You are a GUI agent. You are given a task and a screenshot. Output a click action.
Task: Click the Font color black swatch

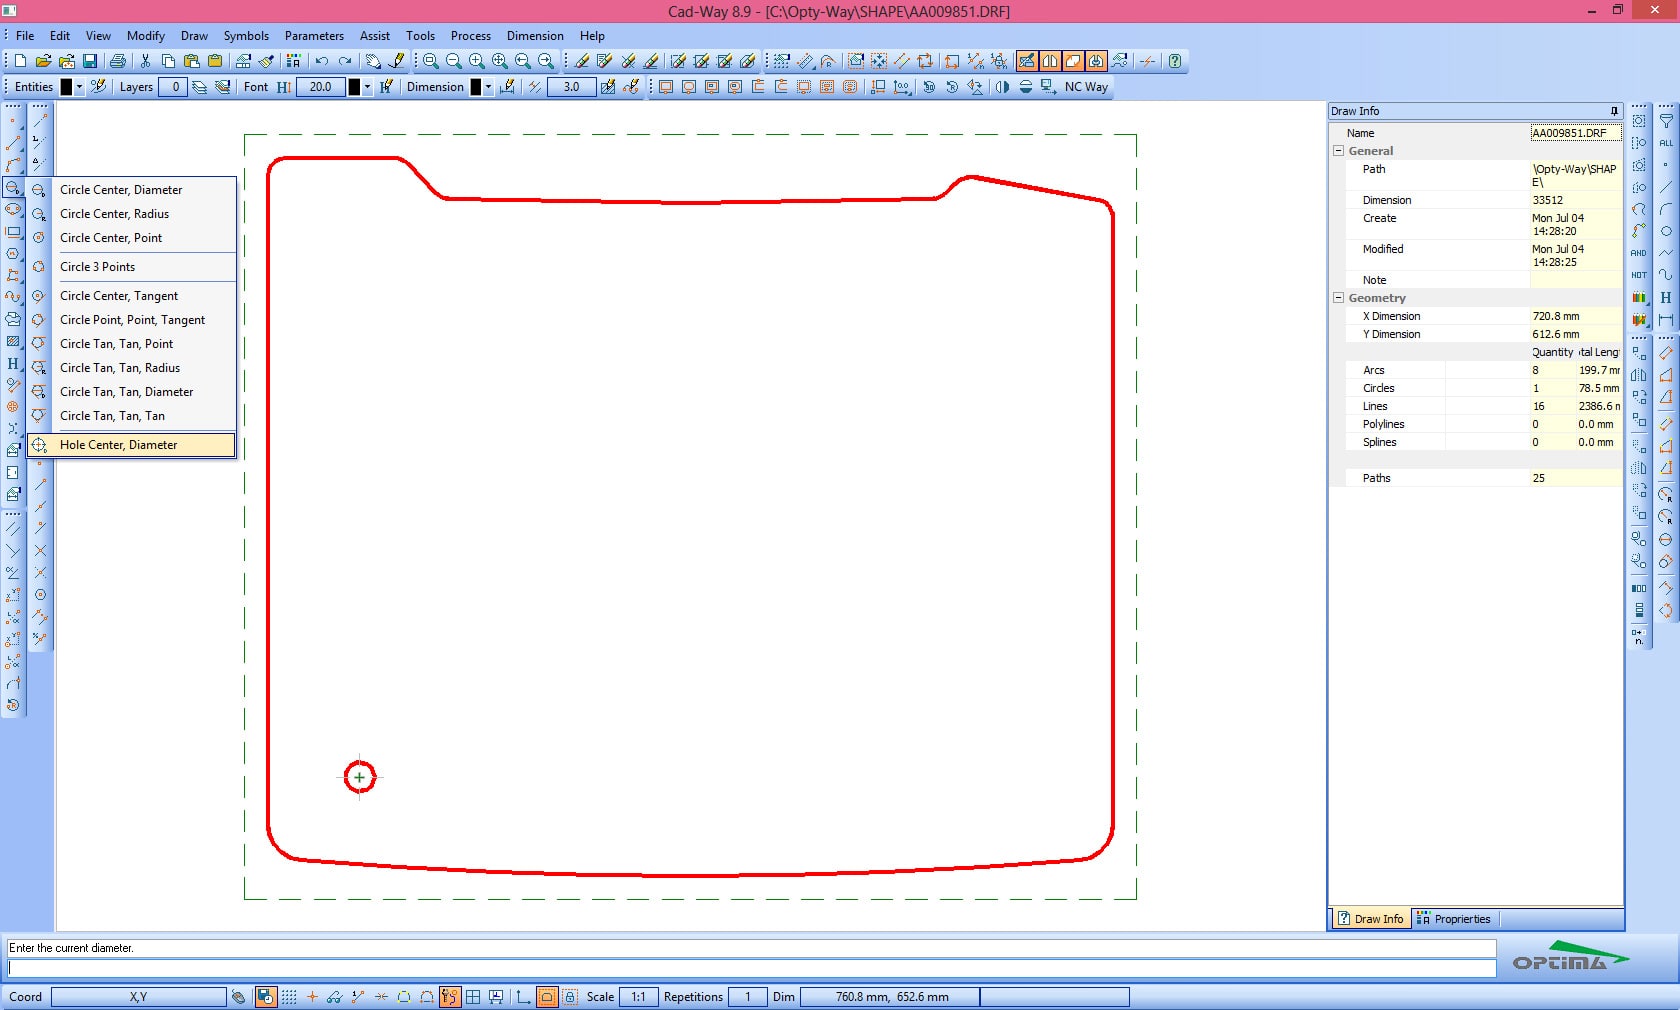[x=354, y=87]
